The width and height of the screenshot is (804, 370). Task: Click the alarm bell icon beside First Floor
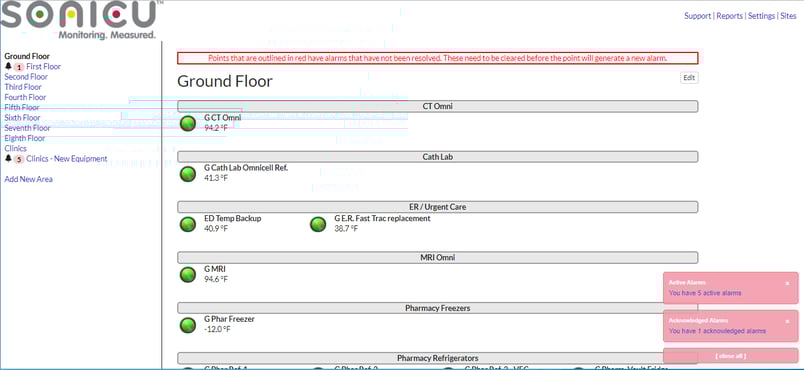click(x=8, y=67)
